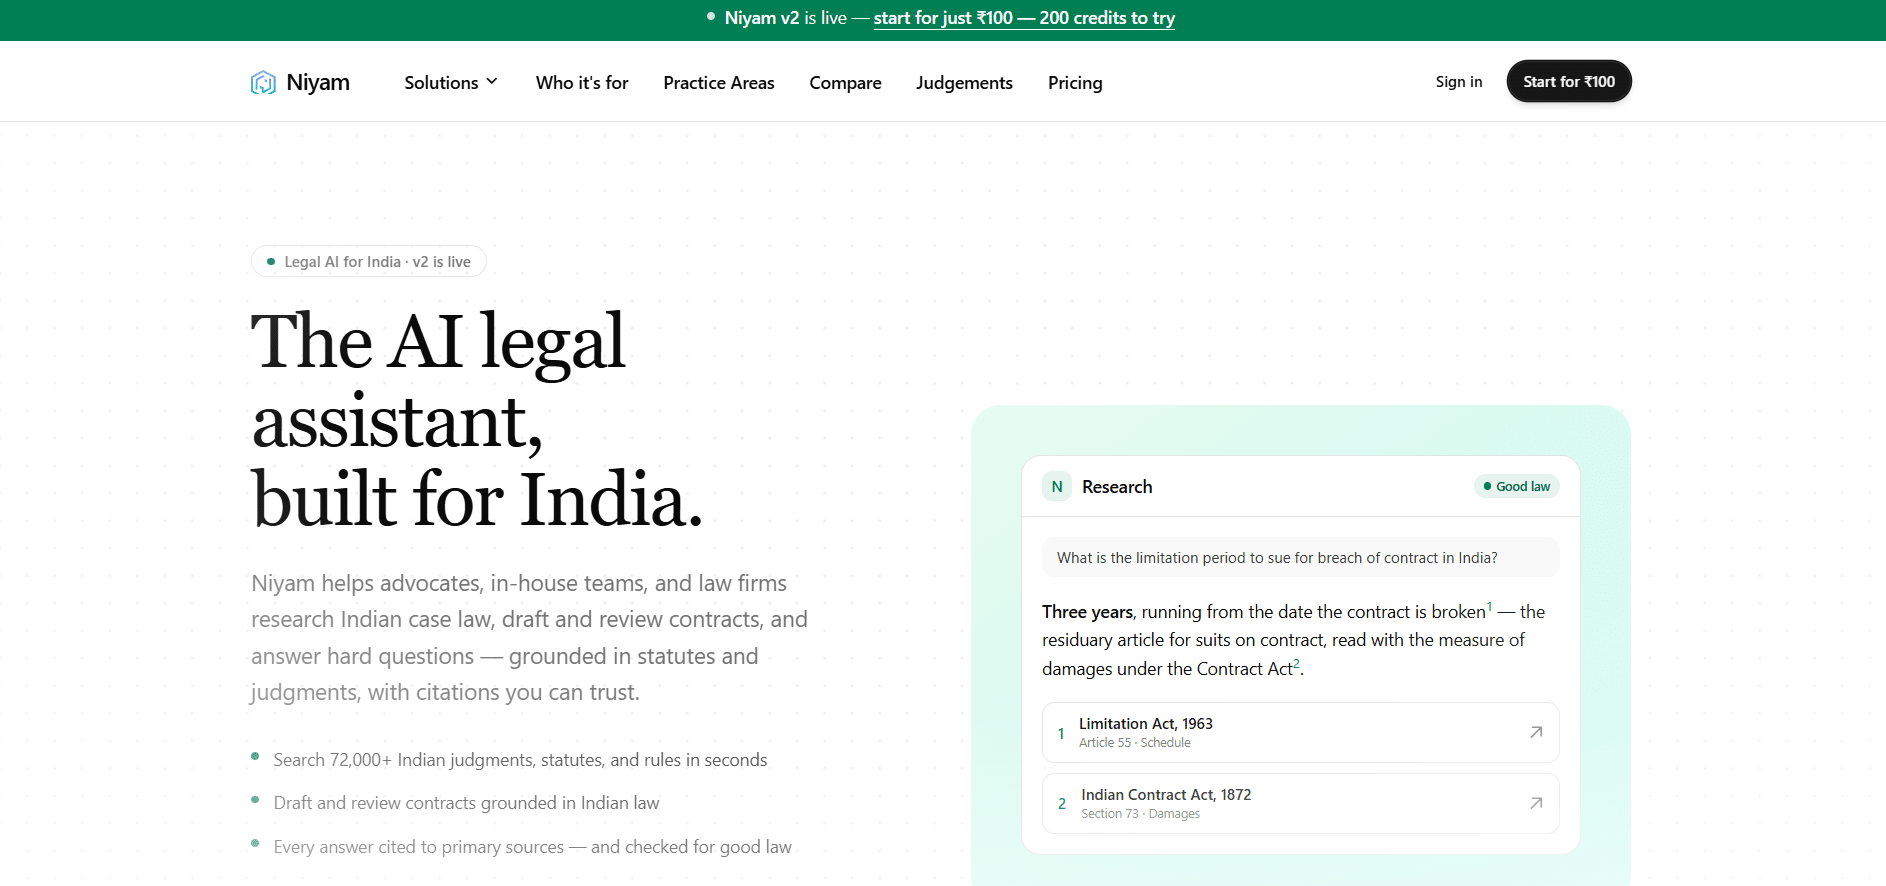The width and height of the screenshot is (1886, 886).
Task: Click the 'built for India.' headline line
Action: tap(477, 498)
